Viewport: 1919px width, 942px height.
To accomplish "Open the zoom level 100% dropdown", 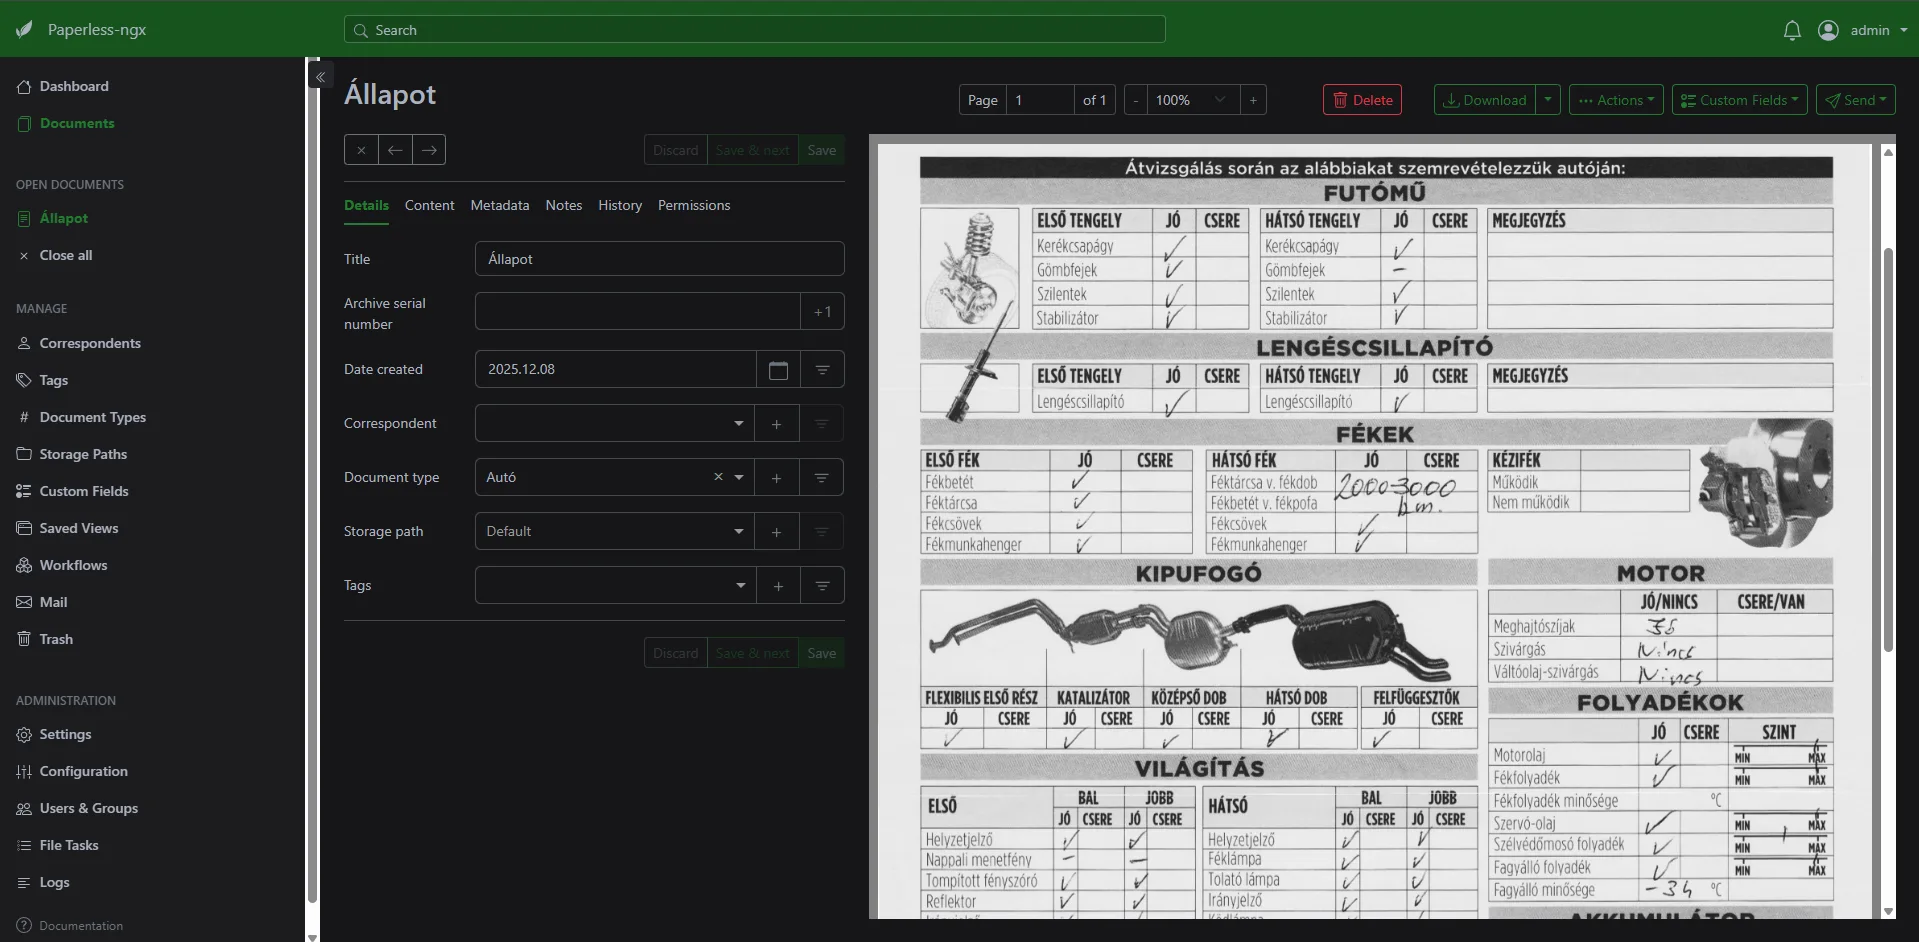I will (x=1193, y=100).
